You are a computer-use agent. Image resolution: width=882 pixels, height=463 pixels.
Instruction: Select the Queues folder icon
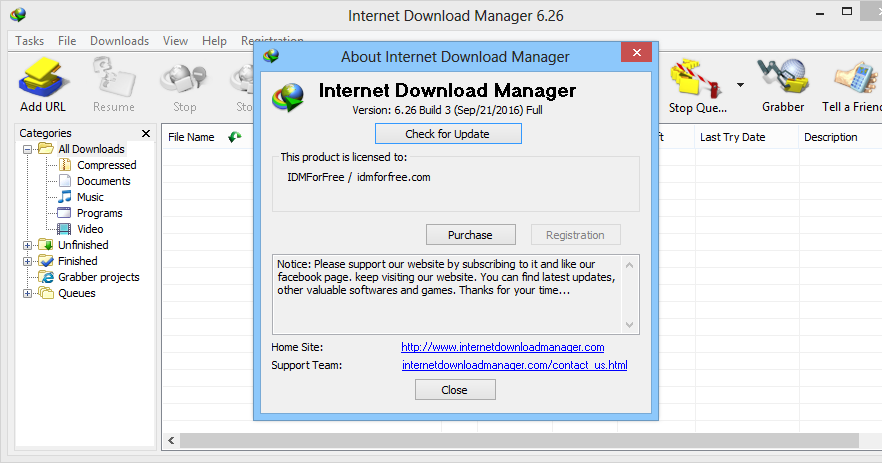click(x=46, y=293)
